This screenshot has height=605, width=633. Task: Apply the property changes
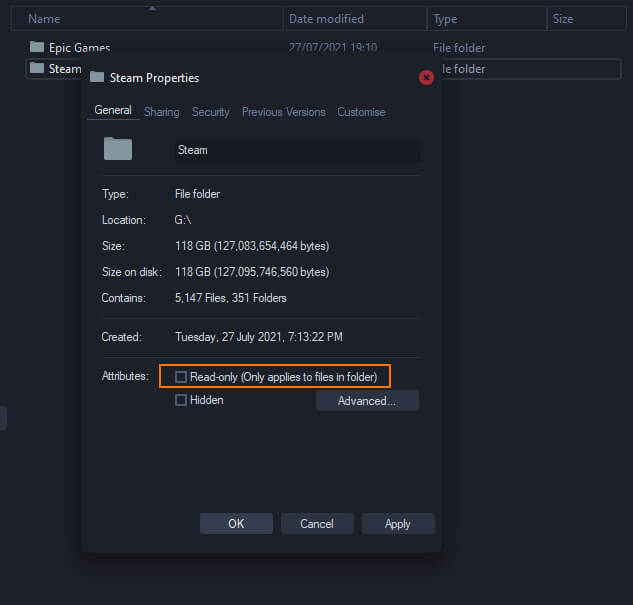pyautogui.click(x=398, y=523)
